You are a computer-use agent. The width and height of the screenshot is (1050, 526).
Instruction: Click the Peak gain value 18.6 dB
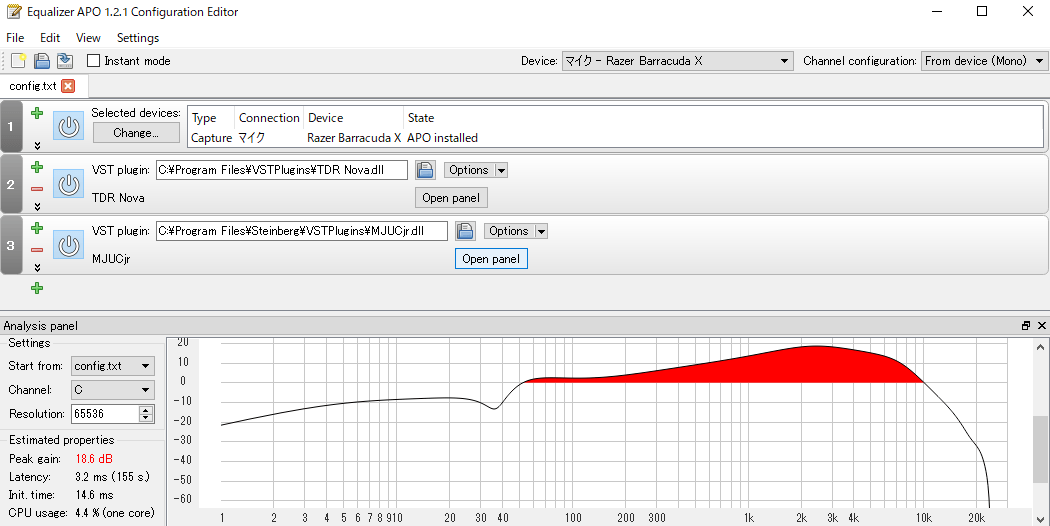(94, 459)
